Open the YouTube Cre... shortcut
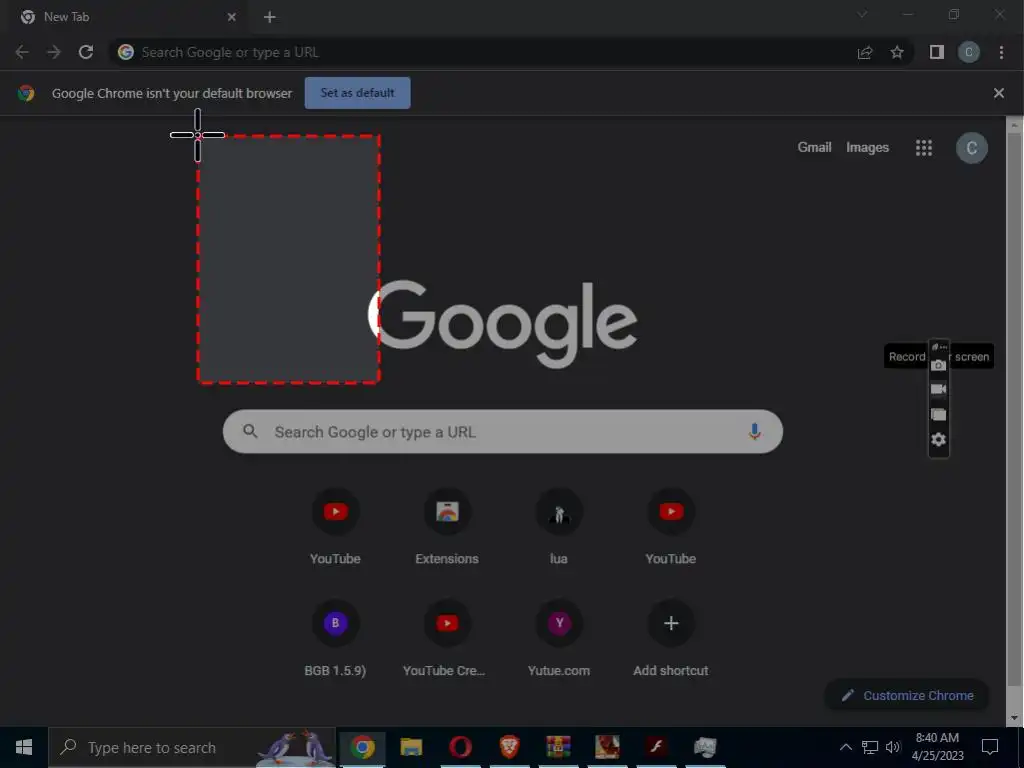Viewport: 1024px width, 768px height. (x=447, y=639)
